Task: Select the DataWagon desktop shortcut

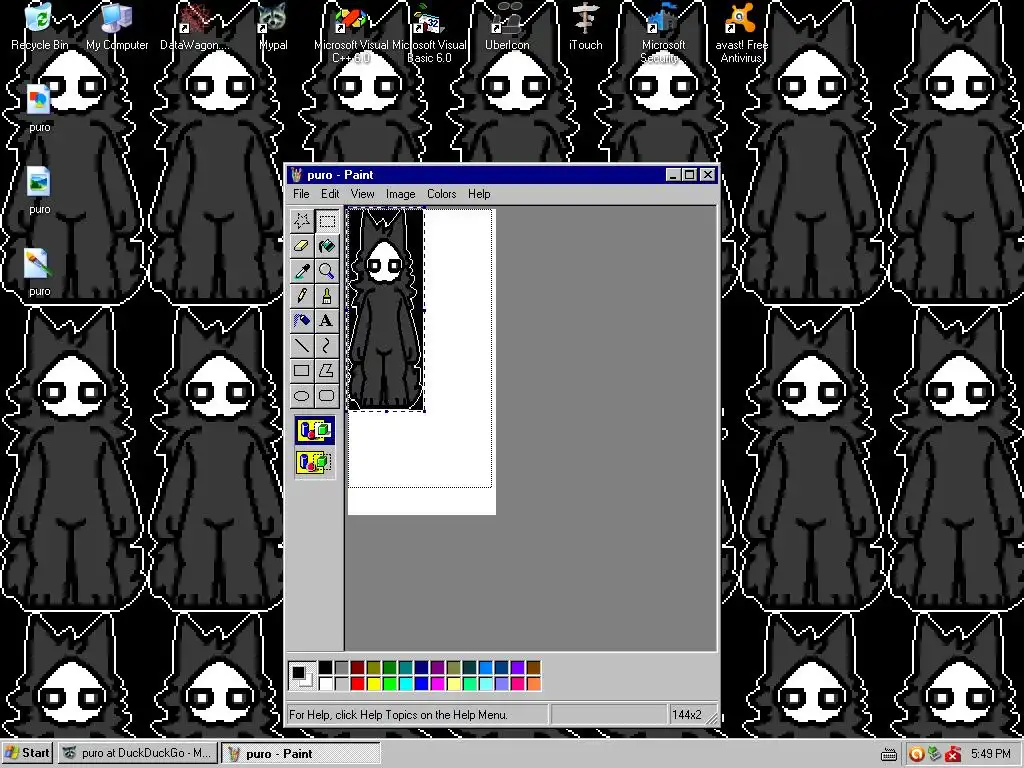Action: 195,27
